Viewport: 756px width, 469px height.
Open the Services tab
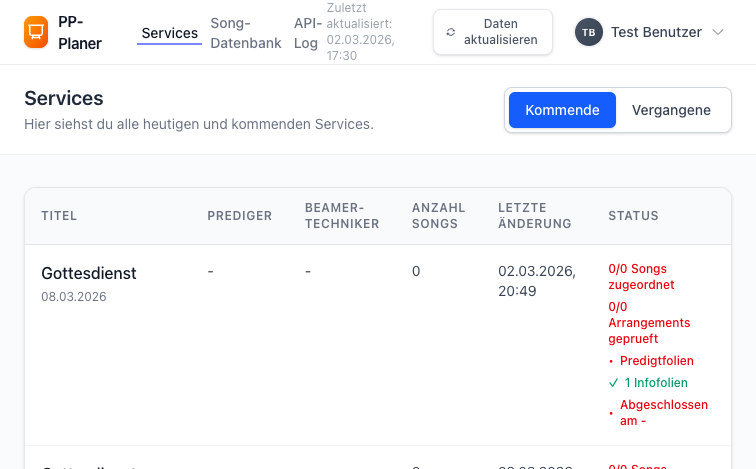(169, 33)
